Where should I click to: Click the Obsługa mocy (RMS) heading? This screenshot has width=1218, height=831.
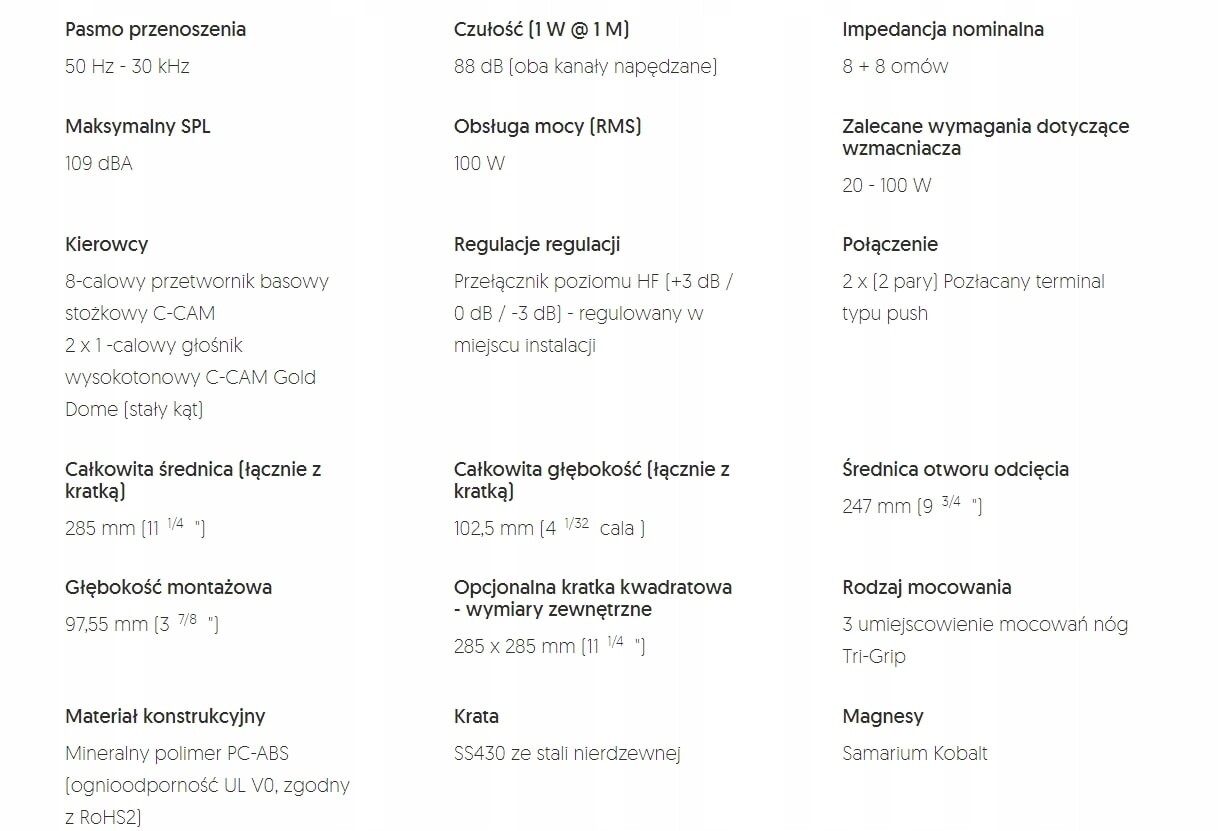pos(547,126)
